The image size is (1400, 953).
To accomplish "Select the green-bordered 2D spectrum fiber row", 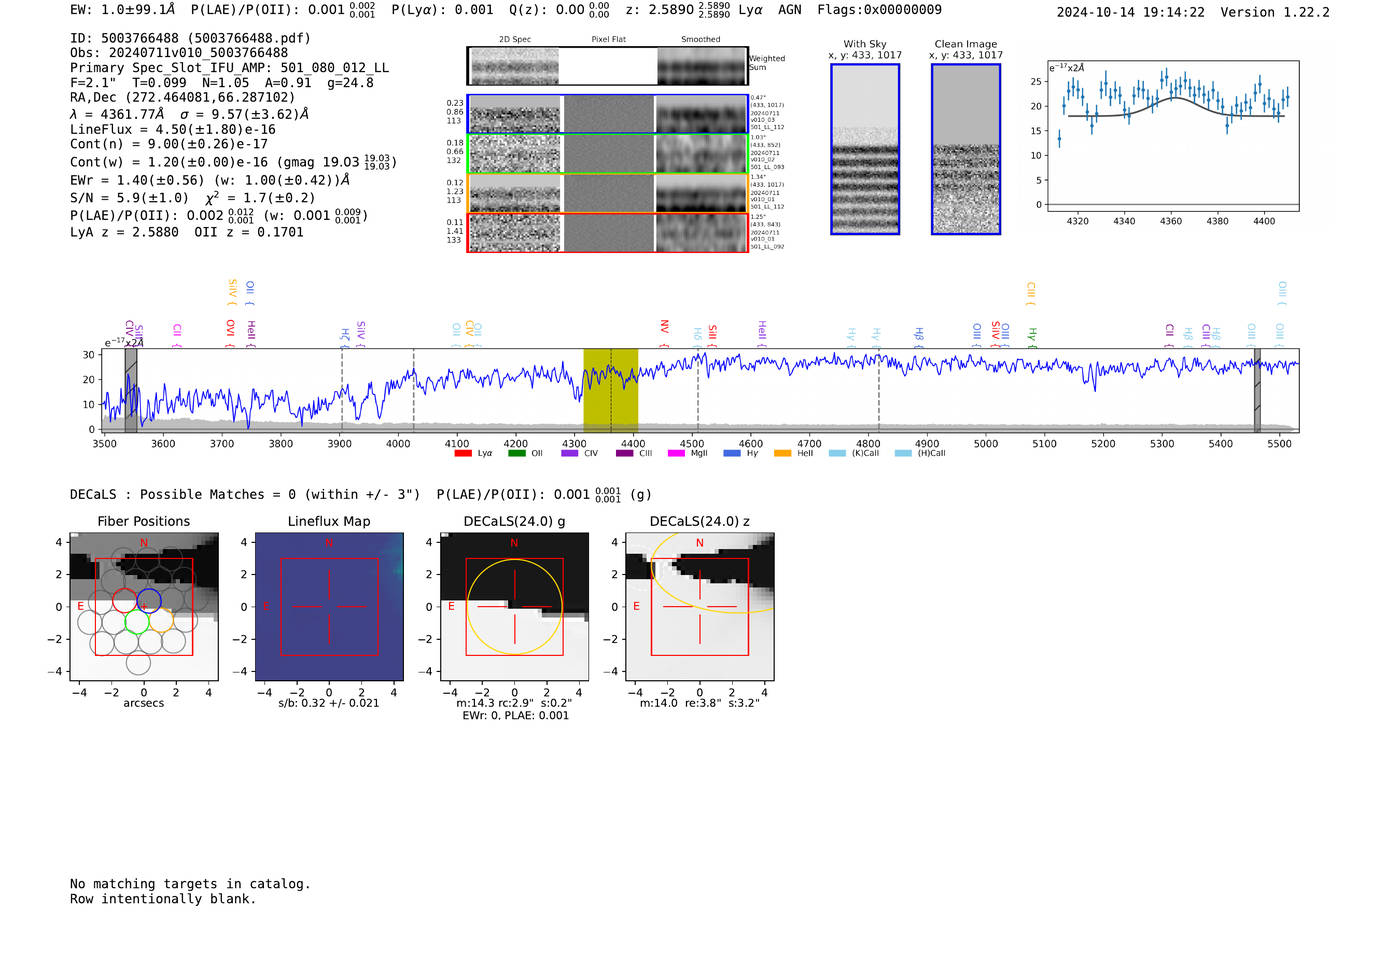I will [x=608, y=154].
